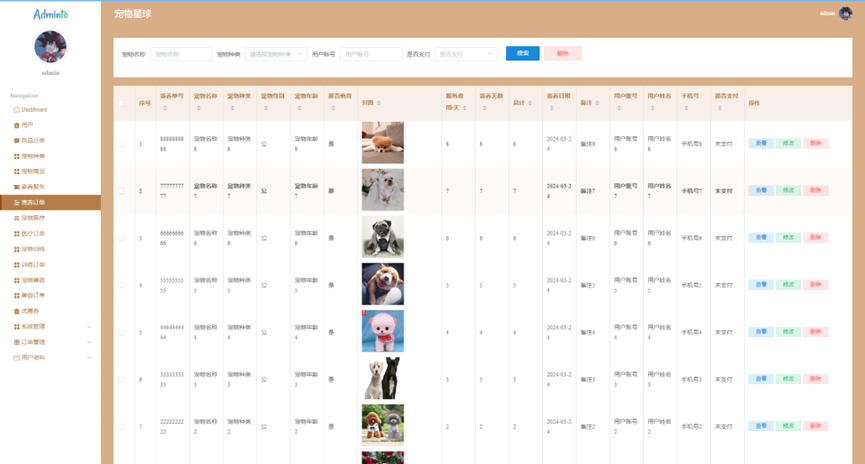865x464 pixels.
Task: Sort table by 宠物种类 column arrow
Action: click(232, 108)
